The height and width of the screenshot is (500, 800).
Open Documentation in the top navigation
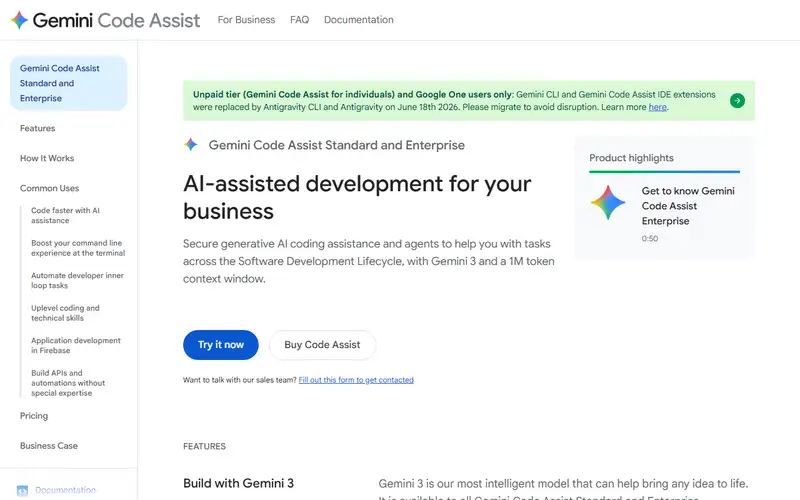(359, 20)
